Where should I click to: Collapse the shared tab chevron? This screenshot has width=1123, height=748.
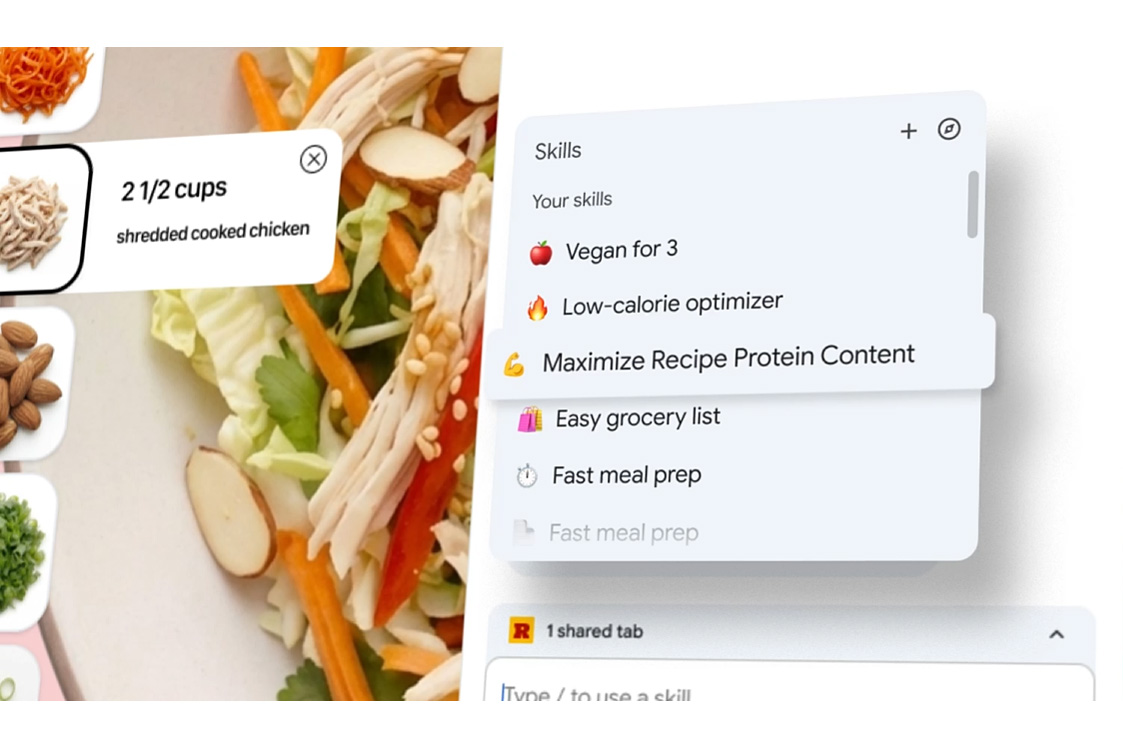pos(1056,634)
